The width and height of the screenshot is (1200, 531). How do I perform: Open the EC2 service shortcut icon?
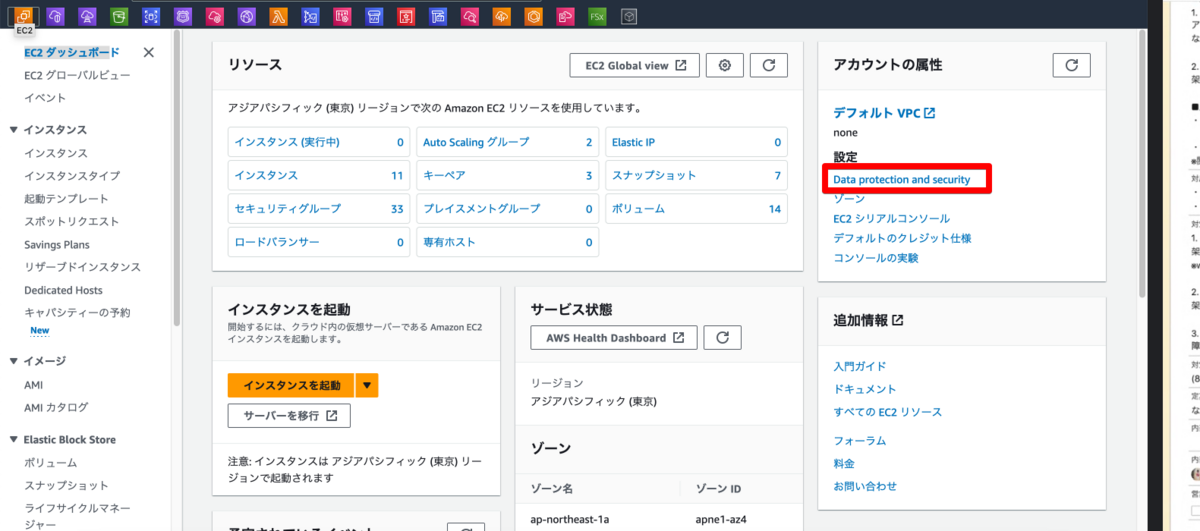point(25,16)
